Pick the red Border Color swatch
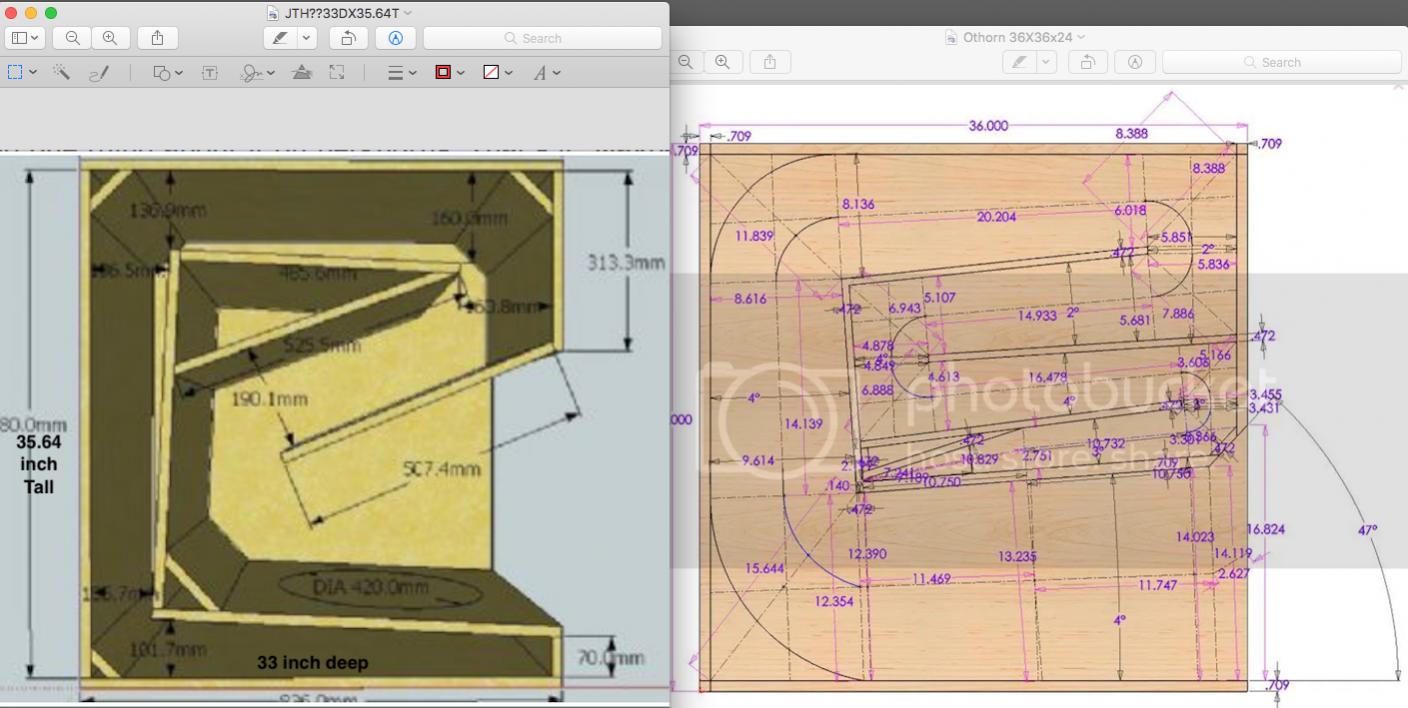1408x708 pixels. tap(443, 72)
